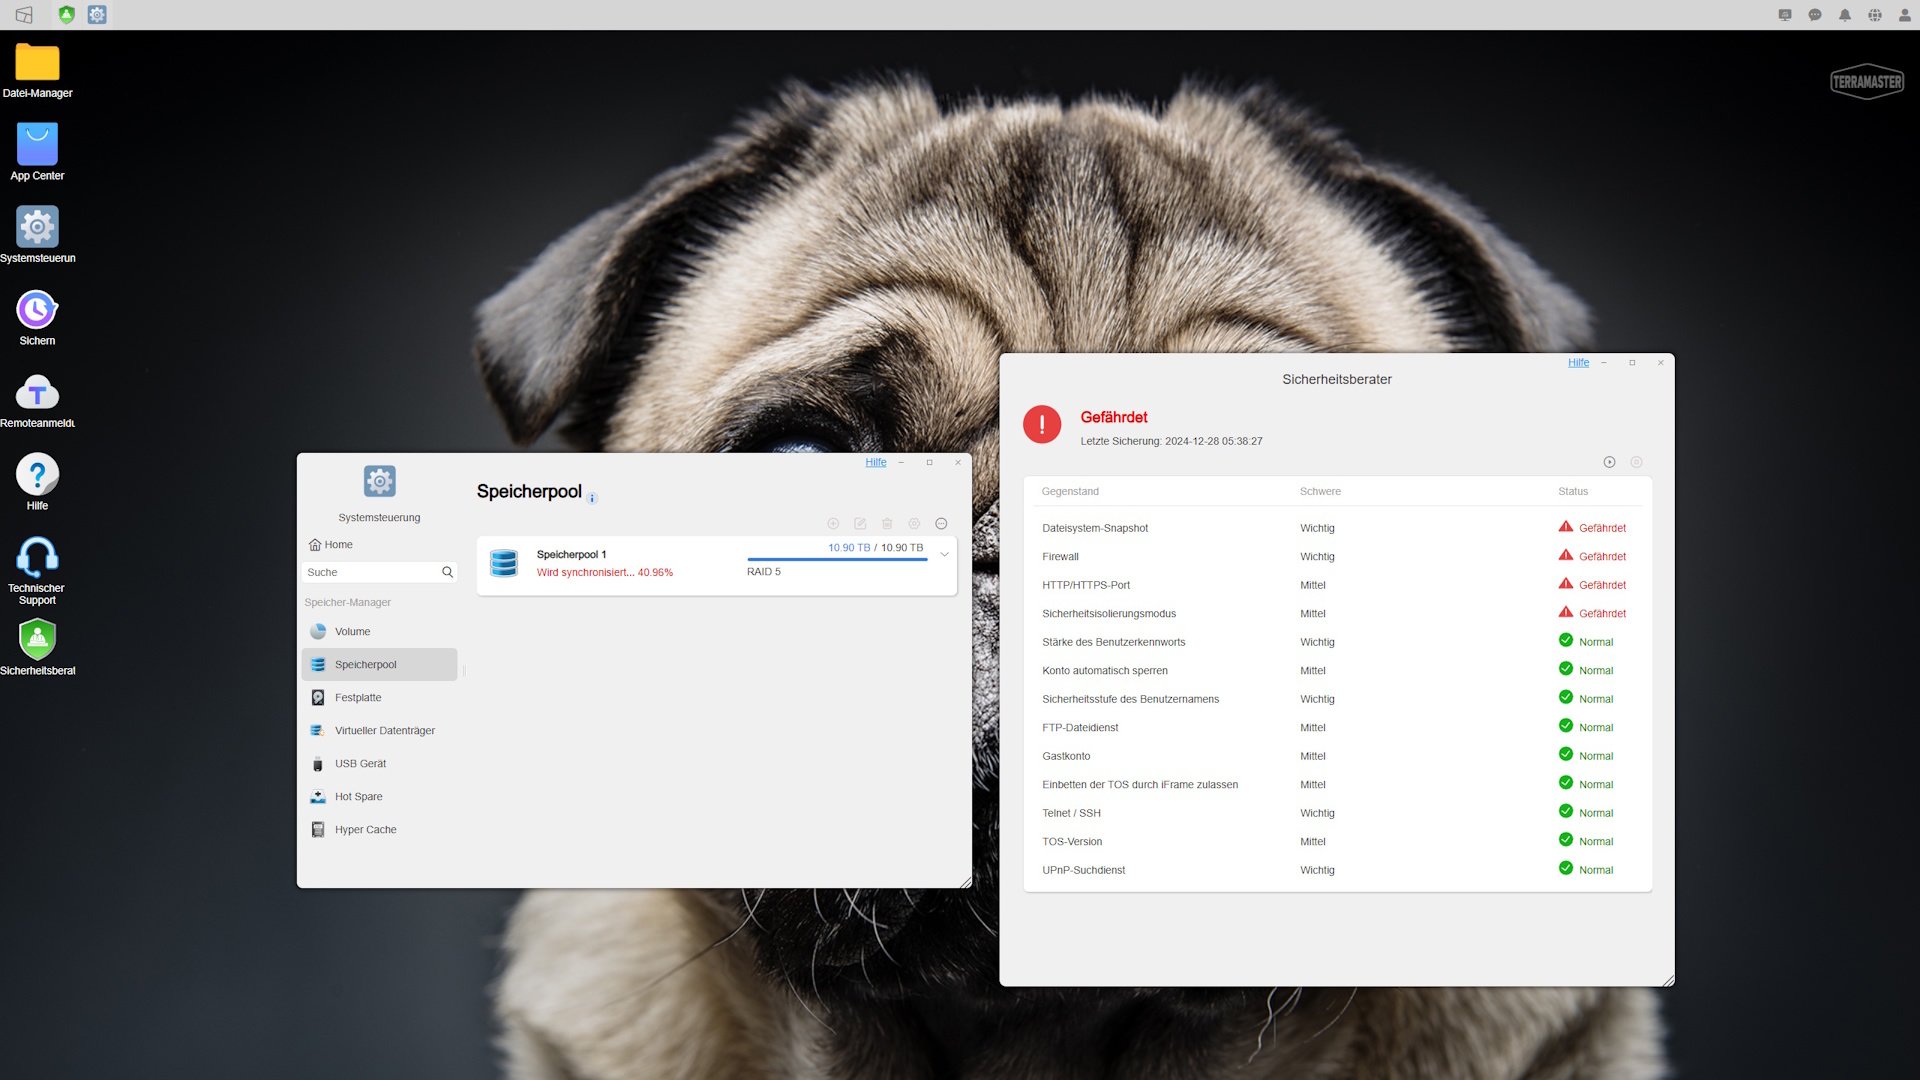Select Einbetten der TOS durch iFrame zulassen
This screenshot has width=1920, height=1080.
pyautogui.click(x=1337, y=785)
